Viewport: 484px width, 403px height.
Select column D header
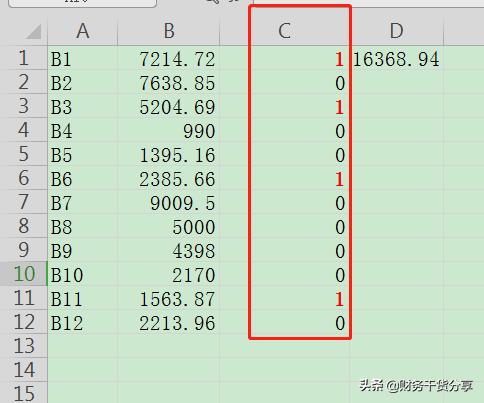tap(397, 31)
